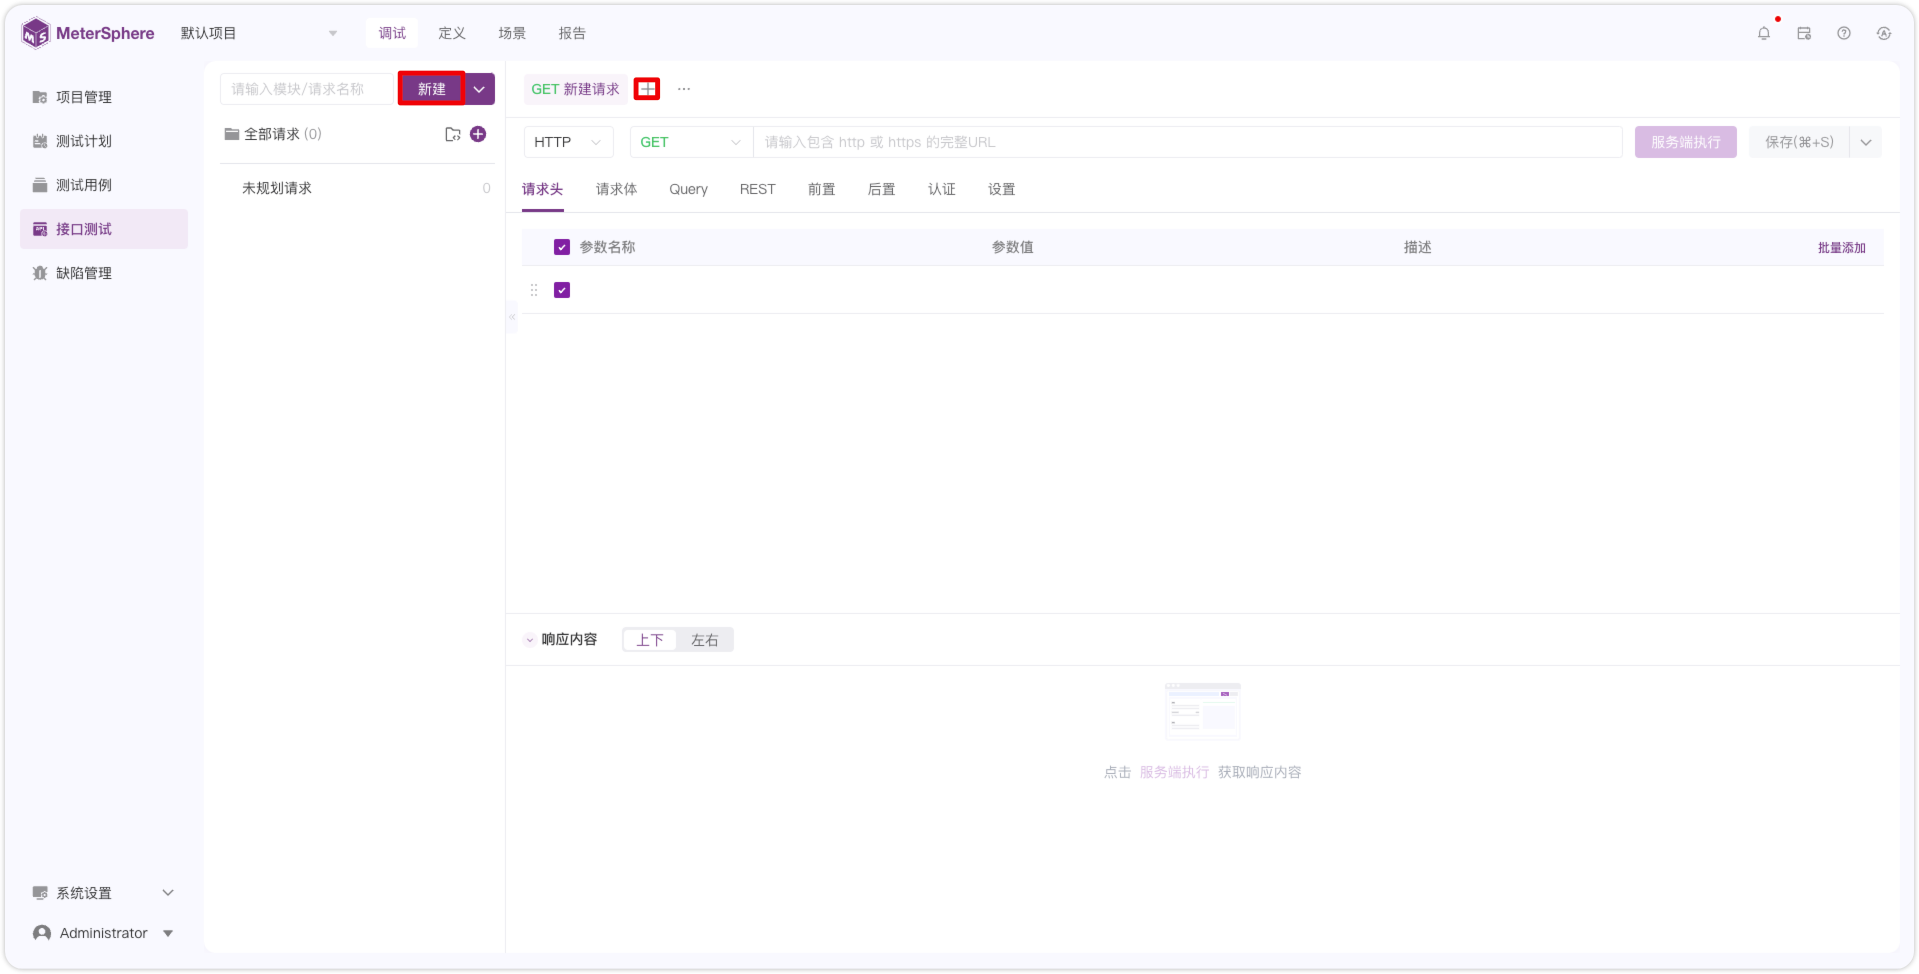This screenshot has width=1919, height=974.
Task: Click the 批量添加 link
Action: point(1842,248)
